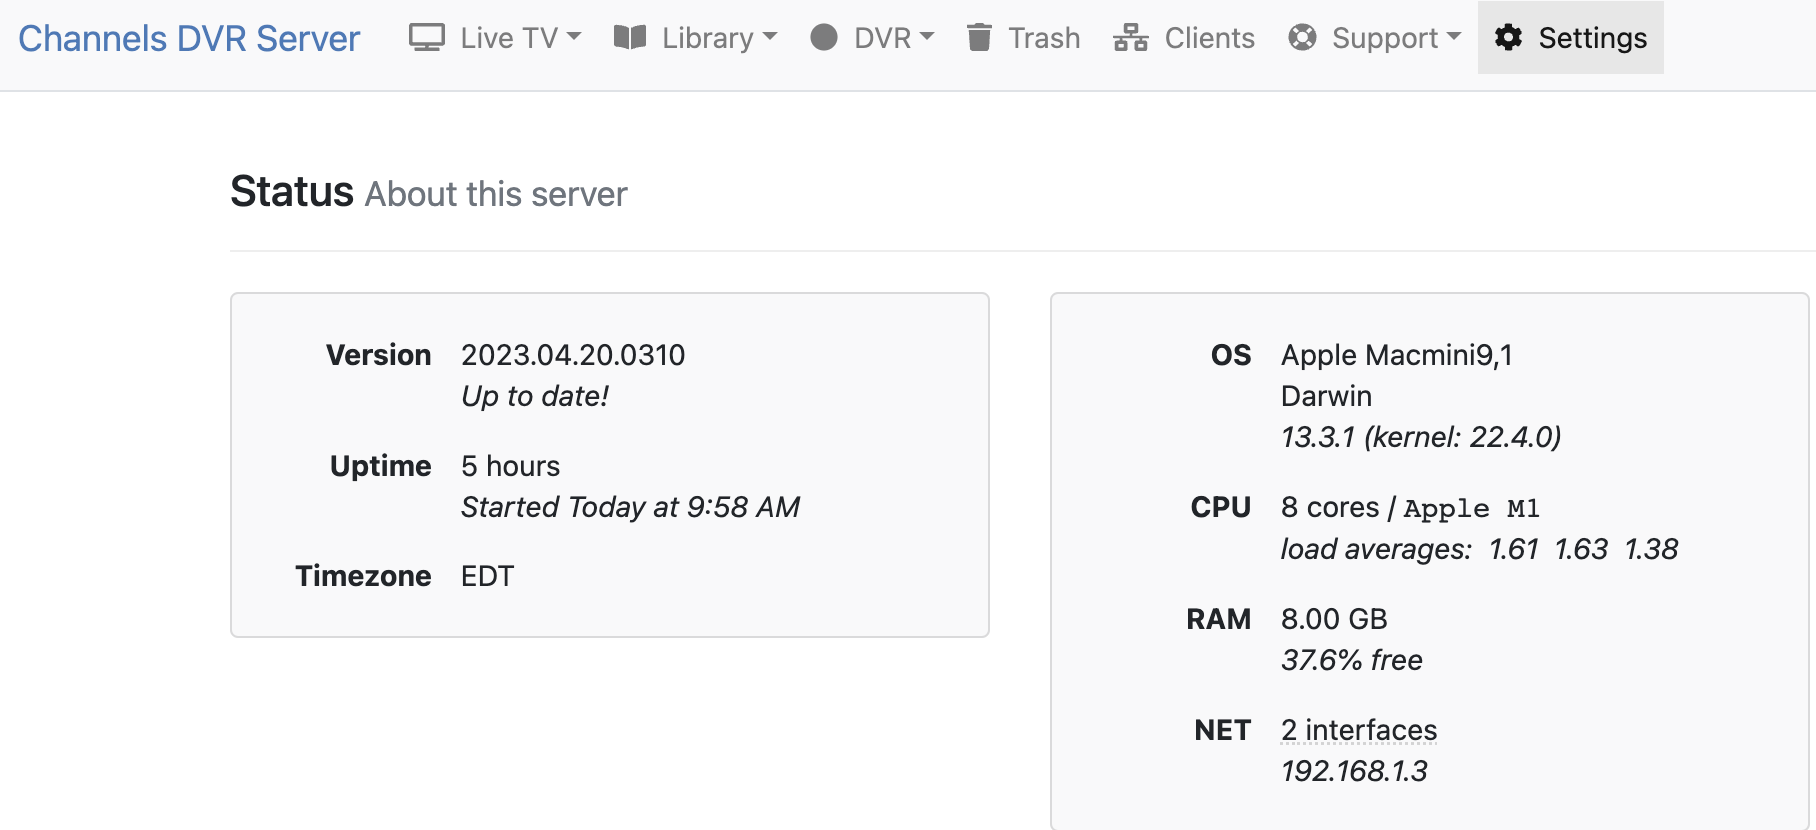This screenshot has width=1816, height=830.
Task: Click the Settings gear icon
Action: 1508,38
